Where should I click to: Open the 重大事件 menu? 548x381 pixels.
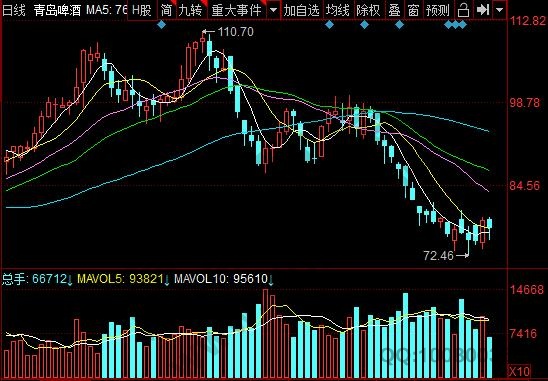237,10
